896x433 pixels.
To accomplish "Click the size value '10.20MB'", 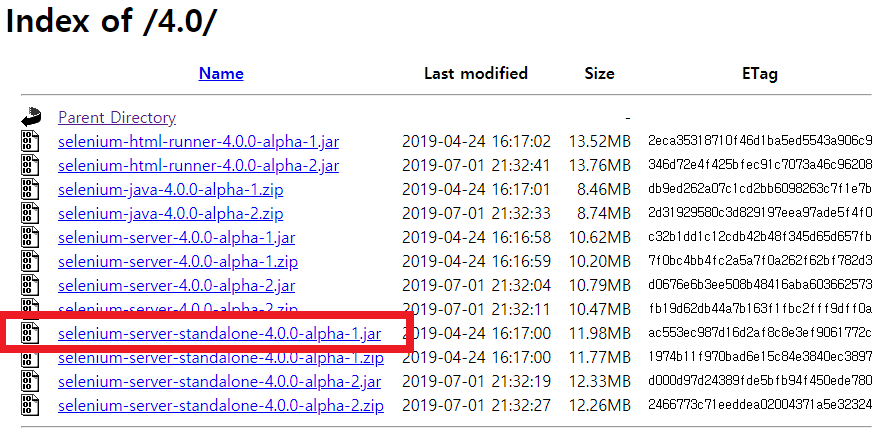I will 599,262.
